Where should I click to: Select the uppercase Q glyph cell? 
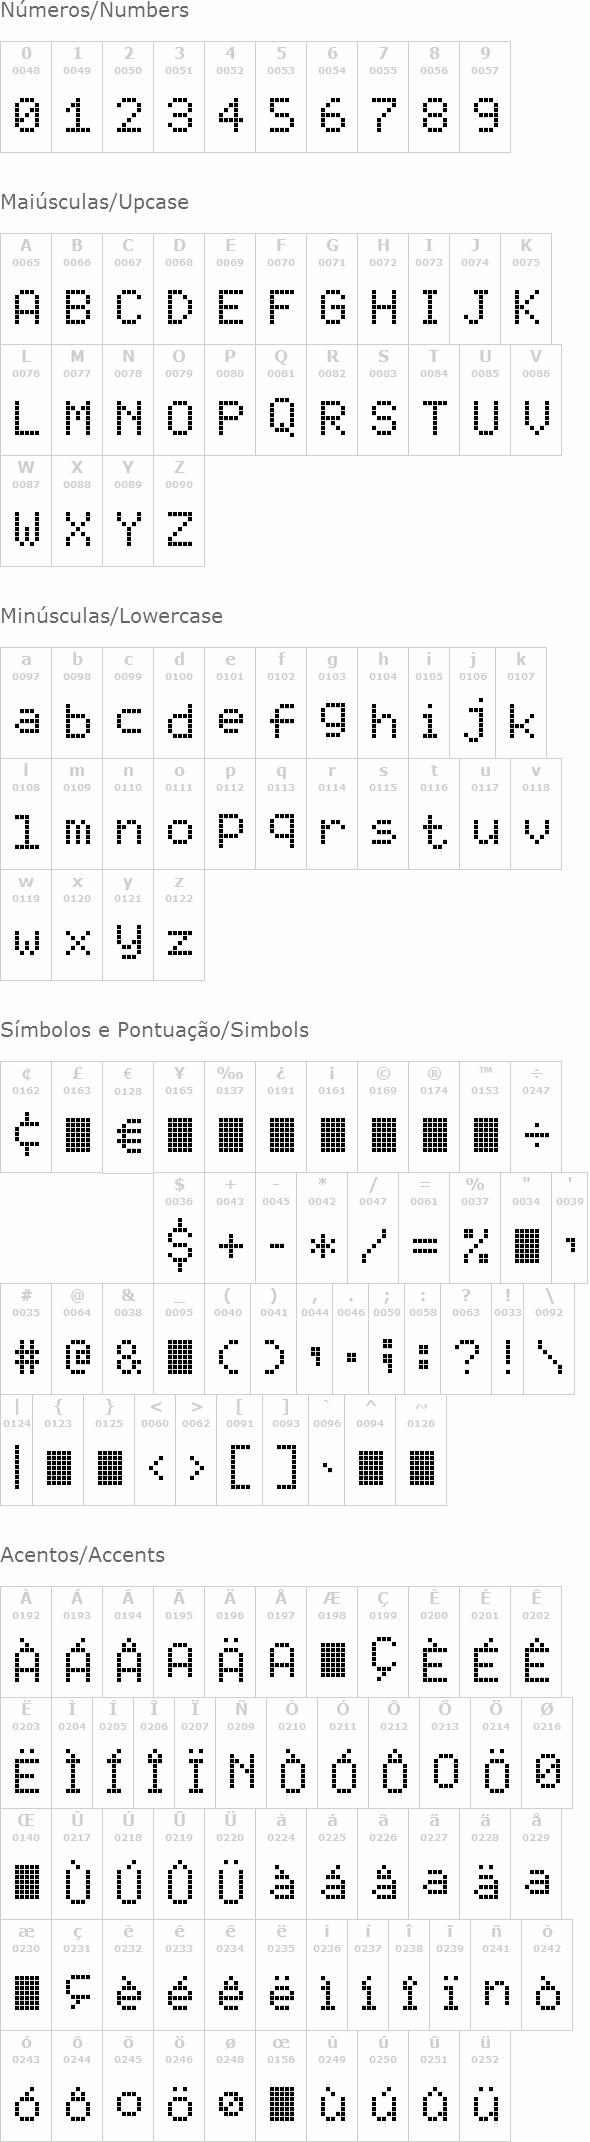coord(281,400)
